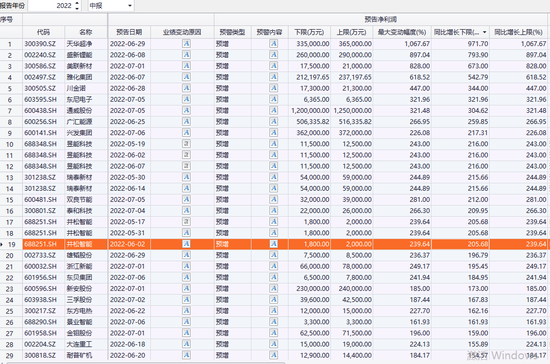The width and height of the screenshot is (550, 364).
Task: Open forecast content icon for 300390.SZ row
Action: point(273,43)
